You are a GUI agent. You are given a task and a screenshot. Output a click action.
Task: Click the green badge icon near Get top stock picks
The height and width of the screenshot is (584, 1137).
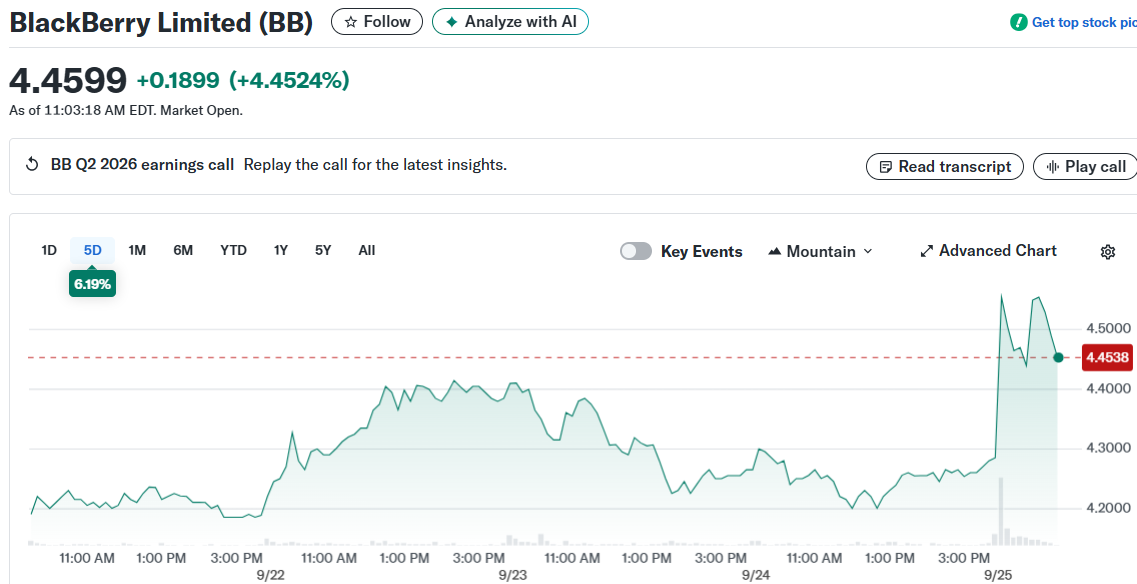[1018, 22]
